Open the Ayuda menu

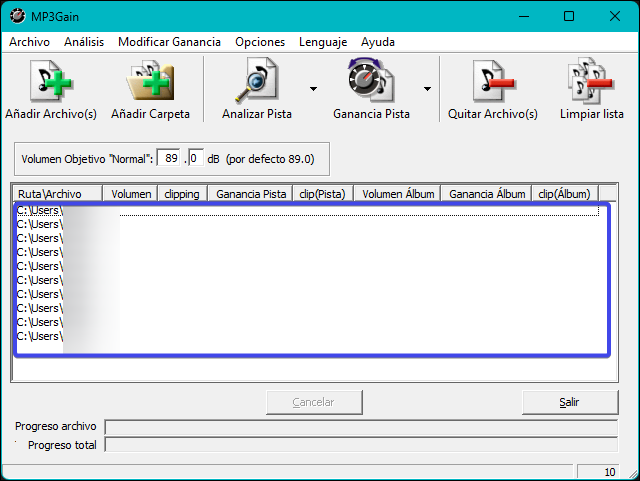378,42
